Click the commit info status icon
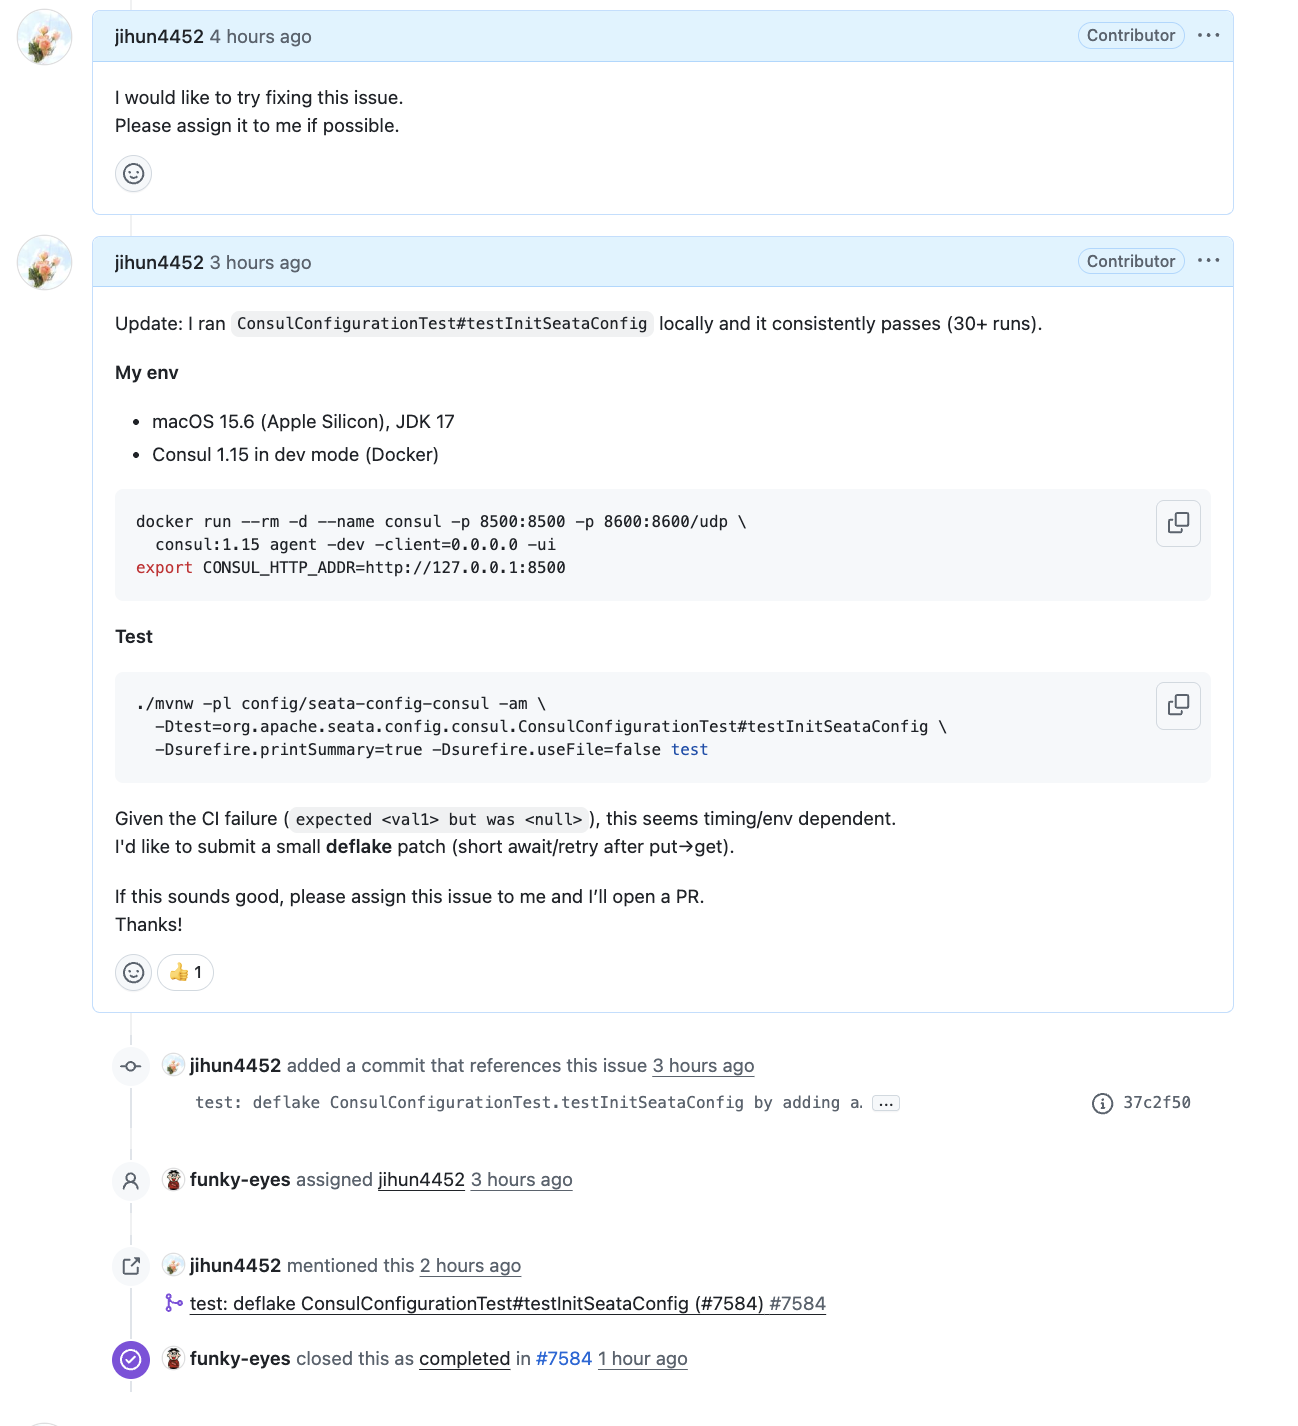This screenshot has height=1426, width=1298. coord(1102,1103)
